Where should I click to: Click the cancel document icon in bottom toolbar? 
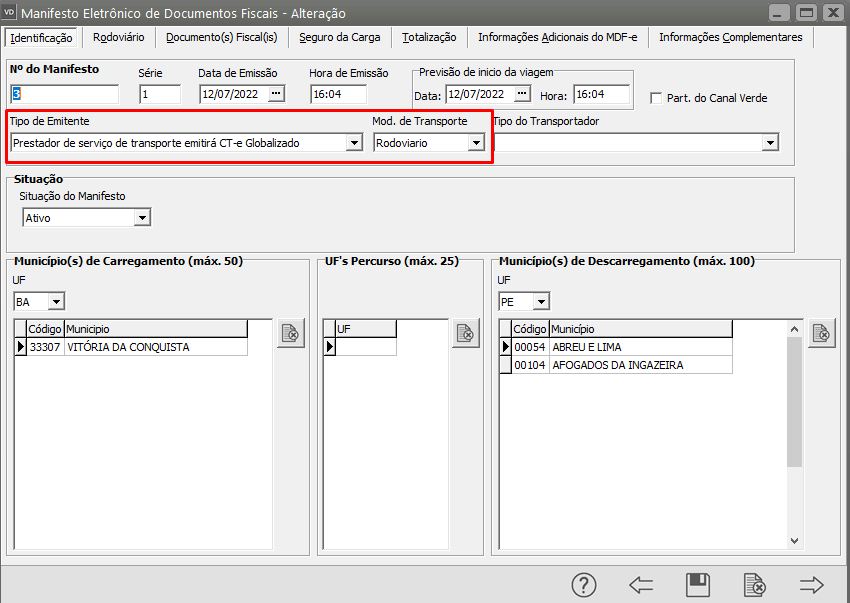point(755,585)
